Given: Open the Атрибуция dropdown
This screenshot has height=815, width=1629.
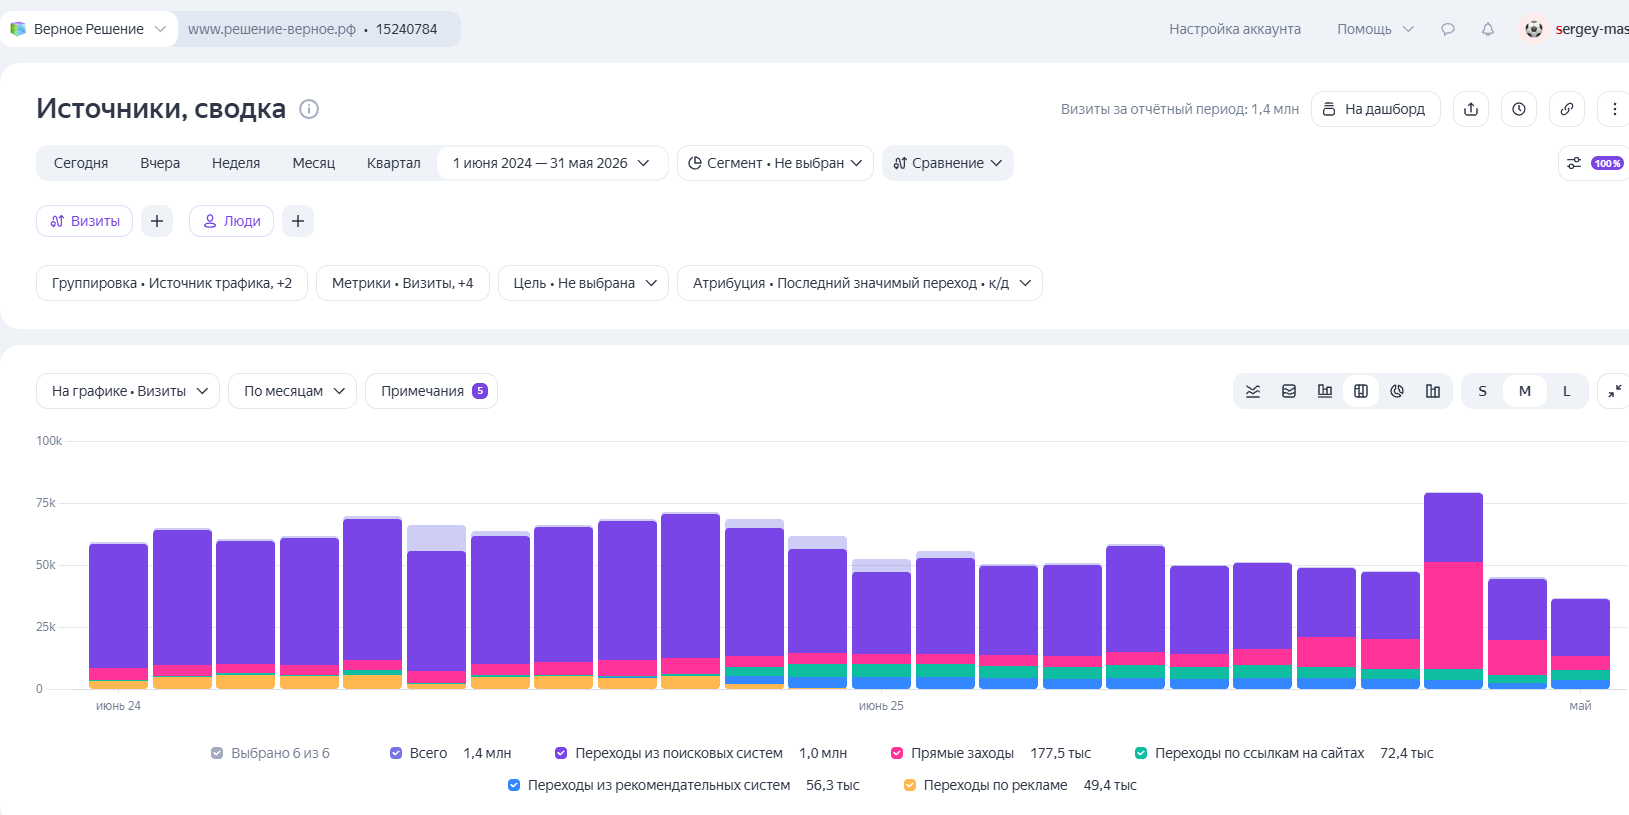Looking at the screenshot, I should click(x=860, y=283).
